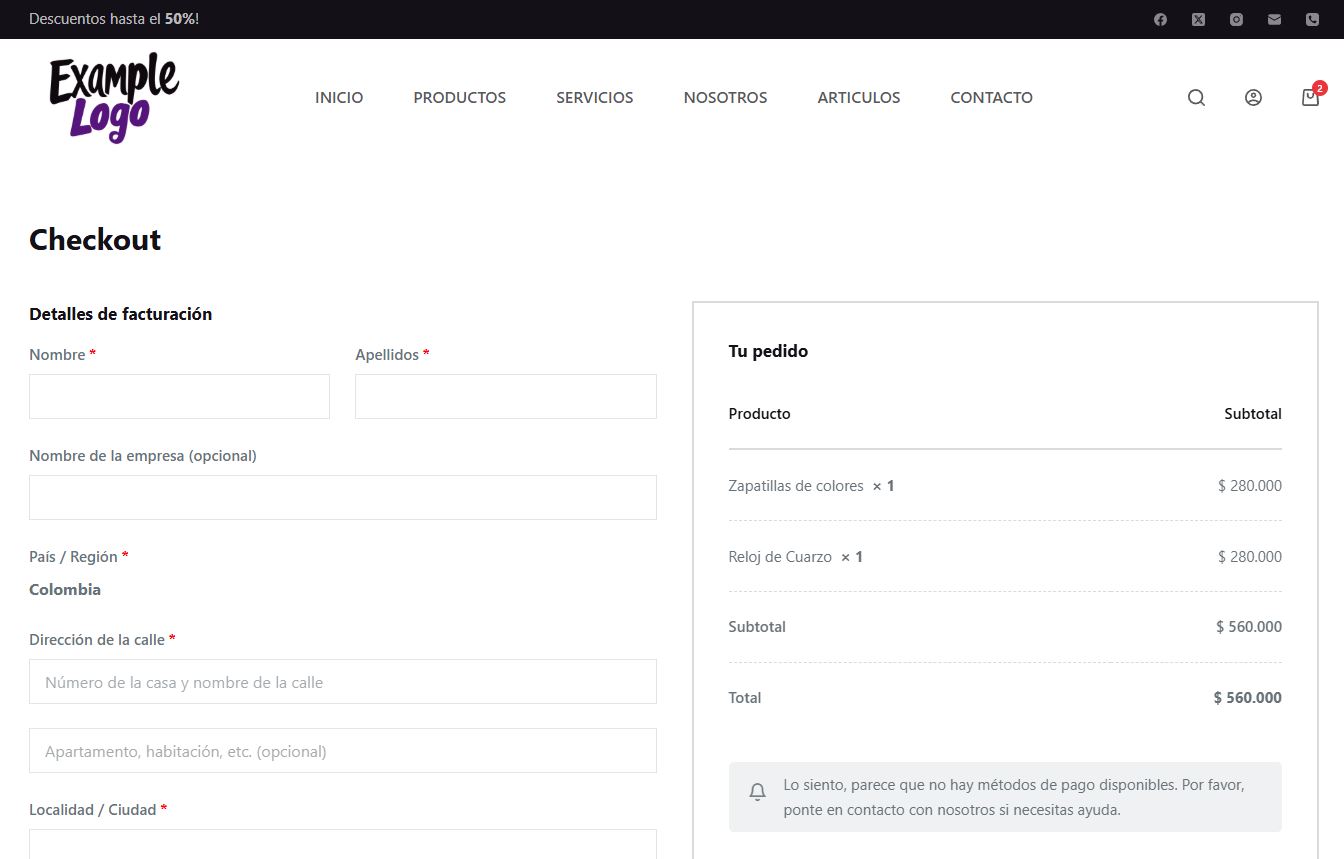
Task: Go to the INICIO menu item
Action: 339,97
